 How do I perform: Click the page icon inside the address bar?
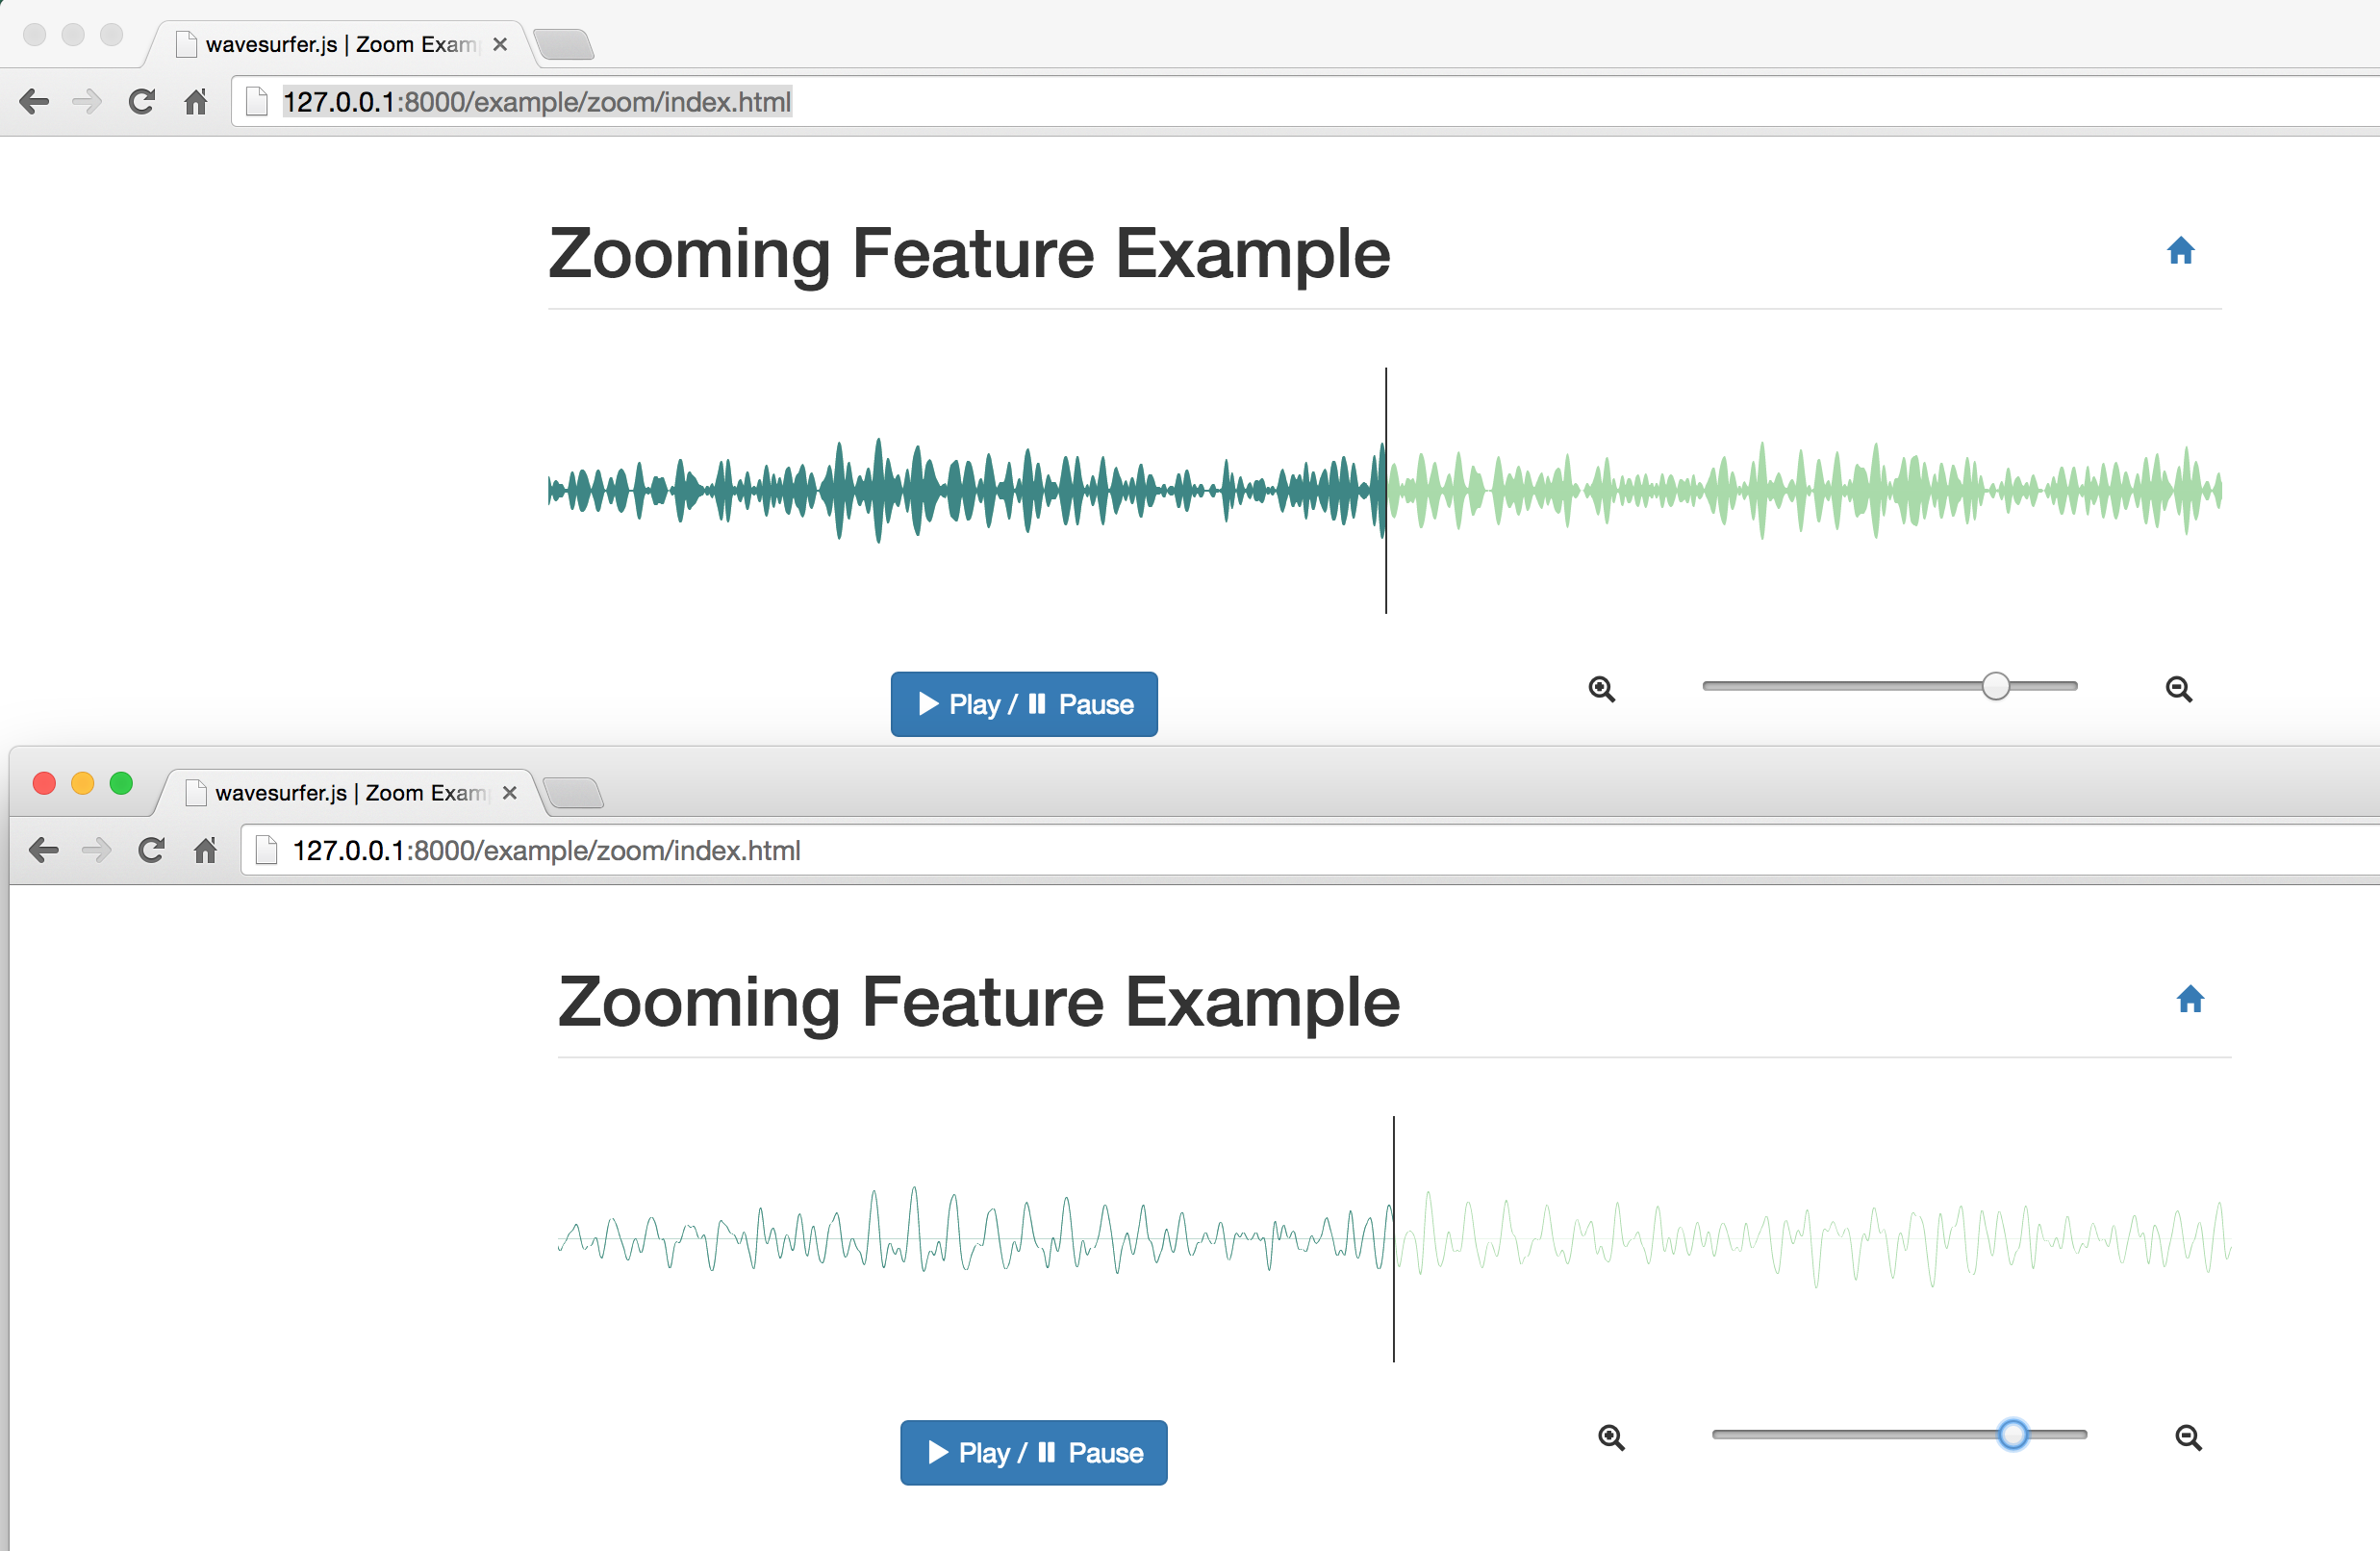(256, 101)
